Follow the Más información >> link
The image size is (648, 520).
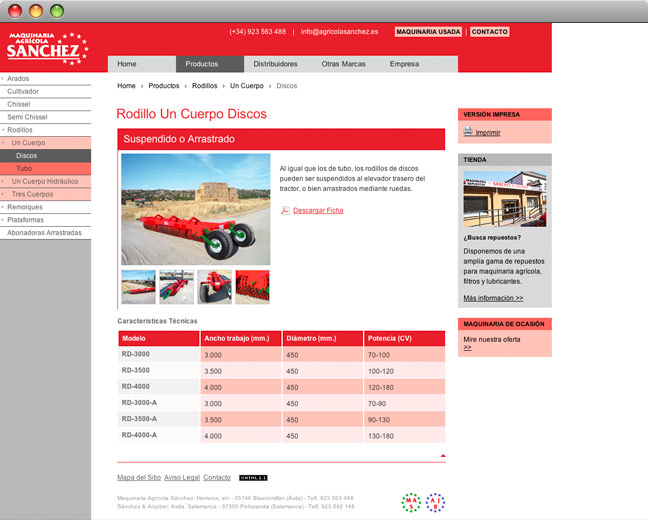(x=493, y=298)
